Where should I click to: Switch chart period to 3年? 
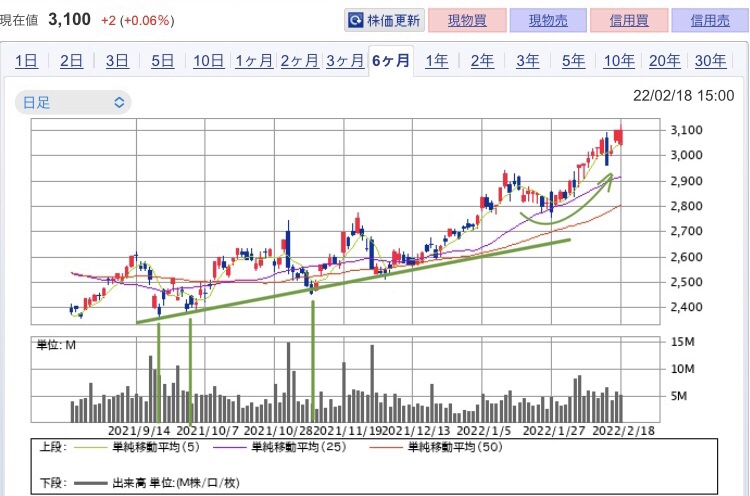coord(528,61)
